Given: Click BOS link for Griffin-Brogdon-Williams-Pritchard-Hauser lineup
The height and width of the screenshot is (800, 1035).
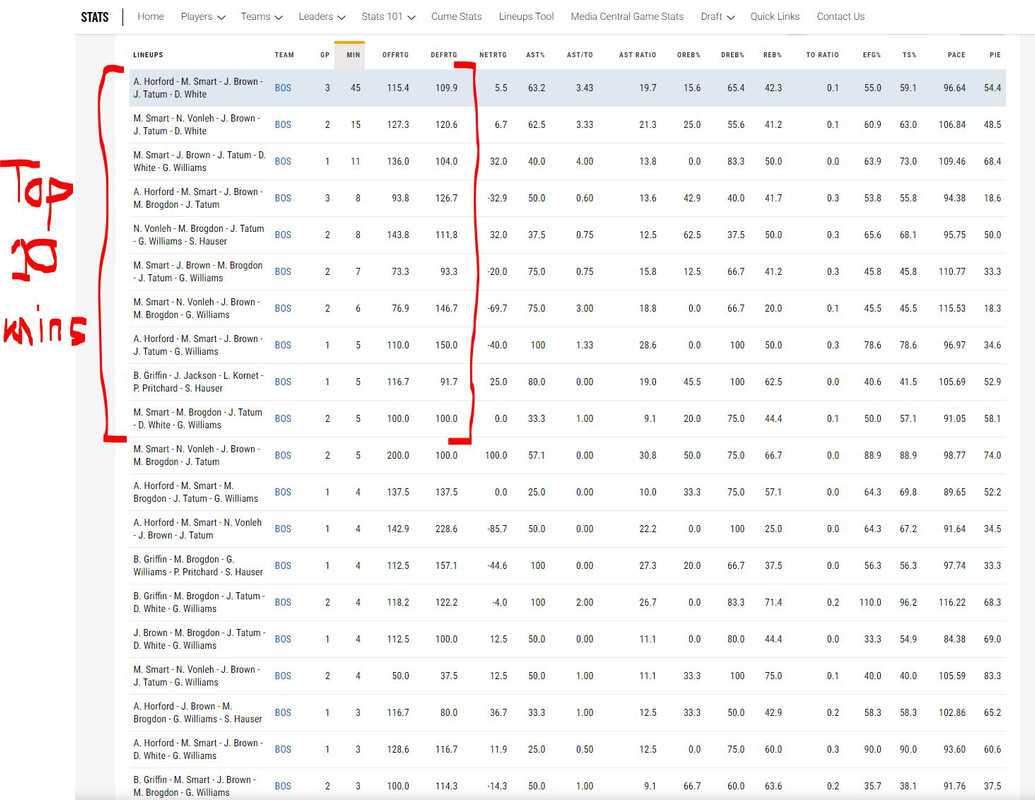Looking at the screenshot, I should [283, 566].
